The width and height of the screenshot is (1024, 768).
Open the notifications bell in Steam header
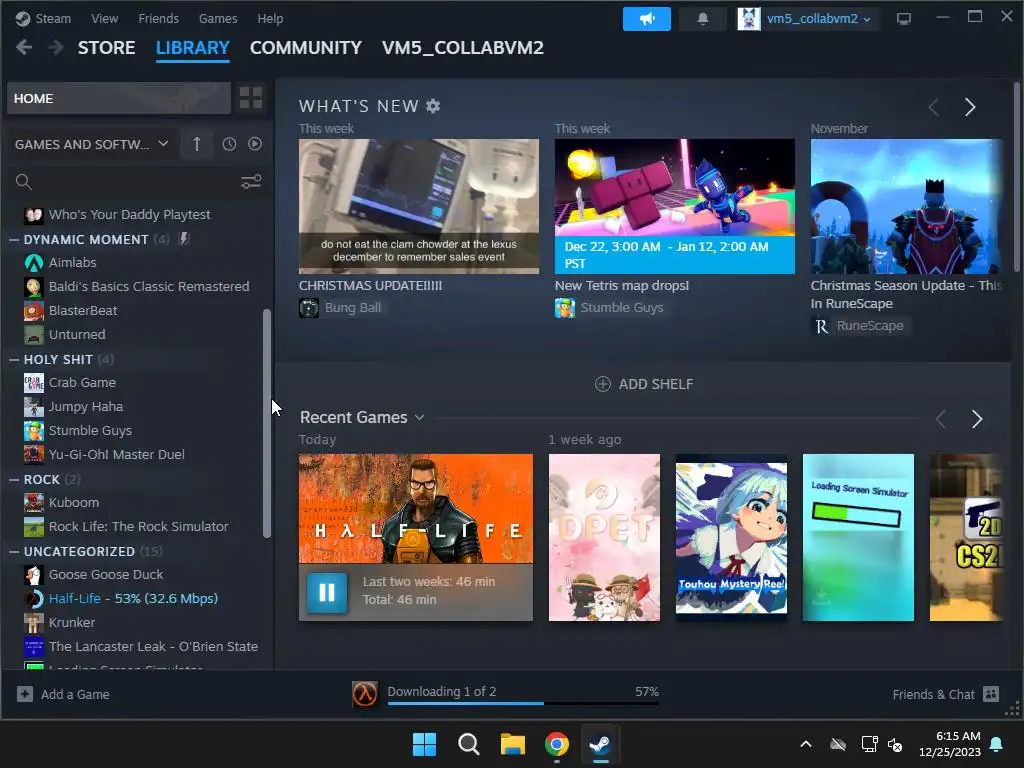(703, 19)
